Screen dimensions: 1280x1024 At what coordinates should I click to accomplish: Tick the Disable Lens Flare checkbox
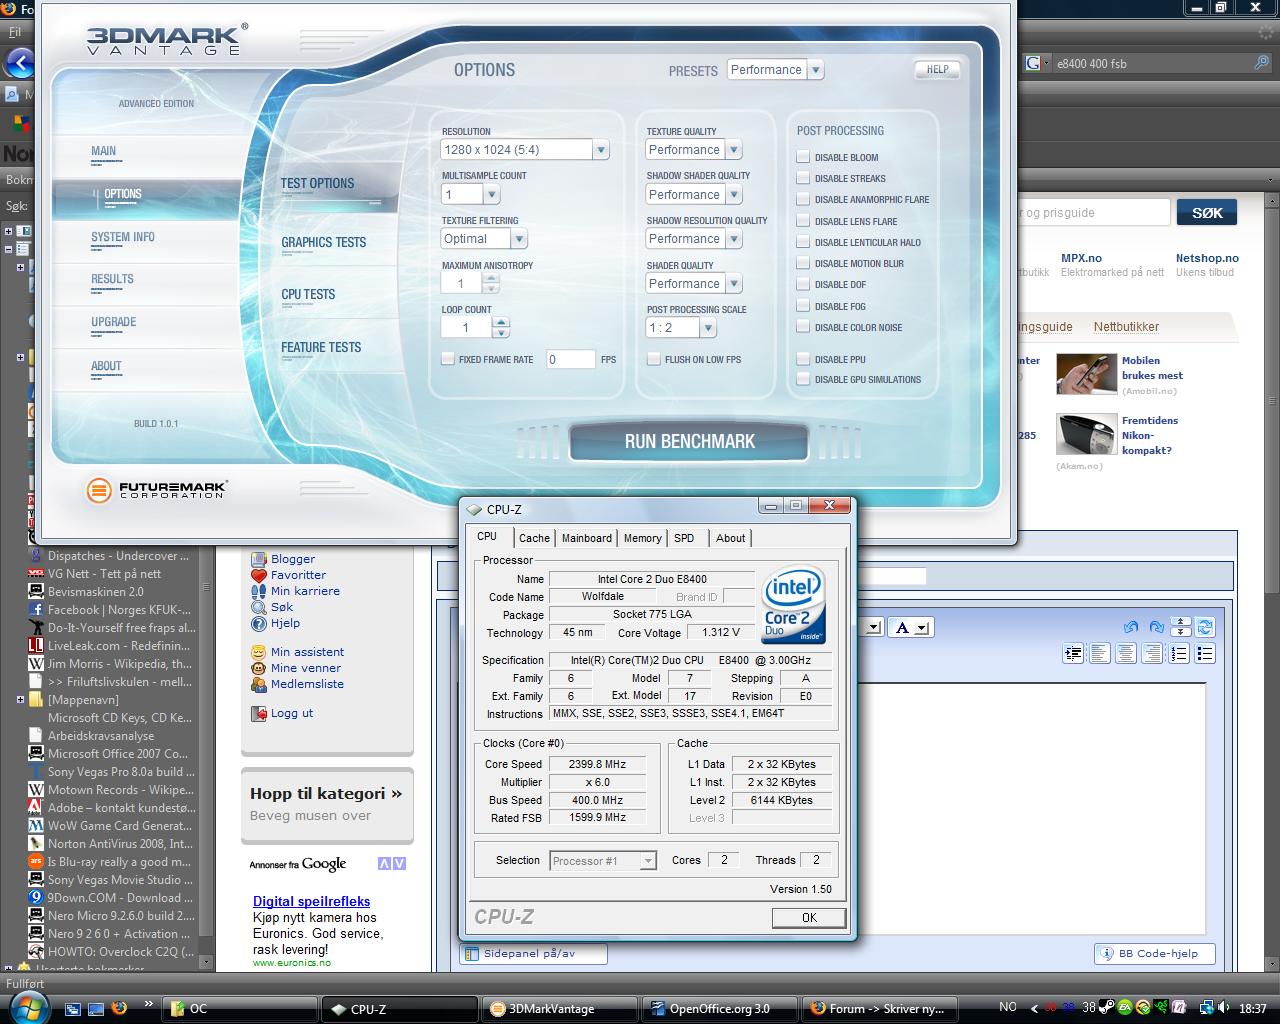(x=803, y=221)
